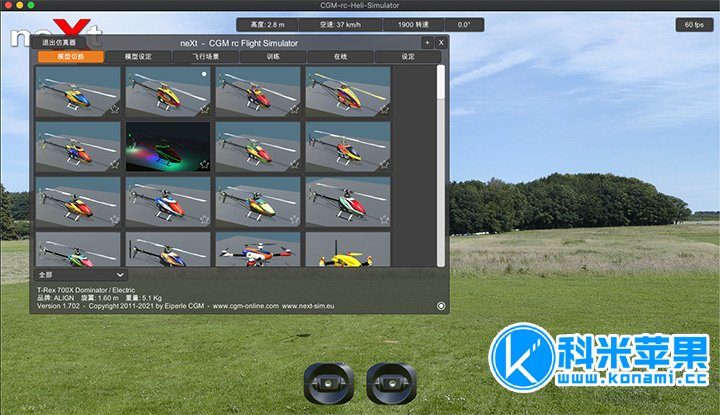Star the green-and-red canopy helicopter
Image resolution: width=720 pixels, height=415 pixels.
(x=294, y=164)
